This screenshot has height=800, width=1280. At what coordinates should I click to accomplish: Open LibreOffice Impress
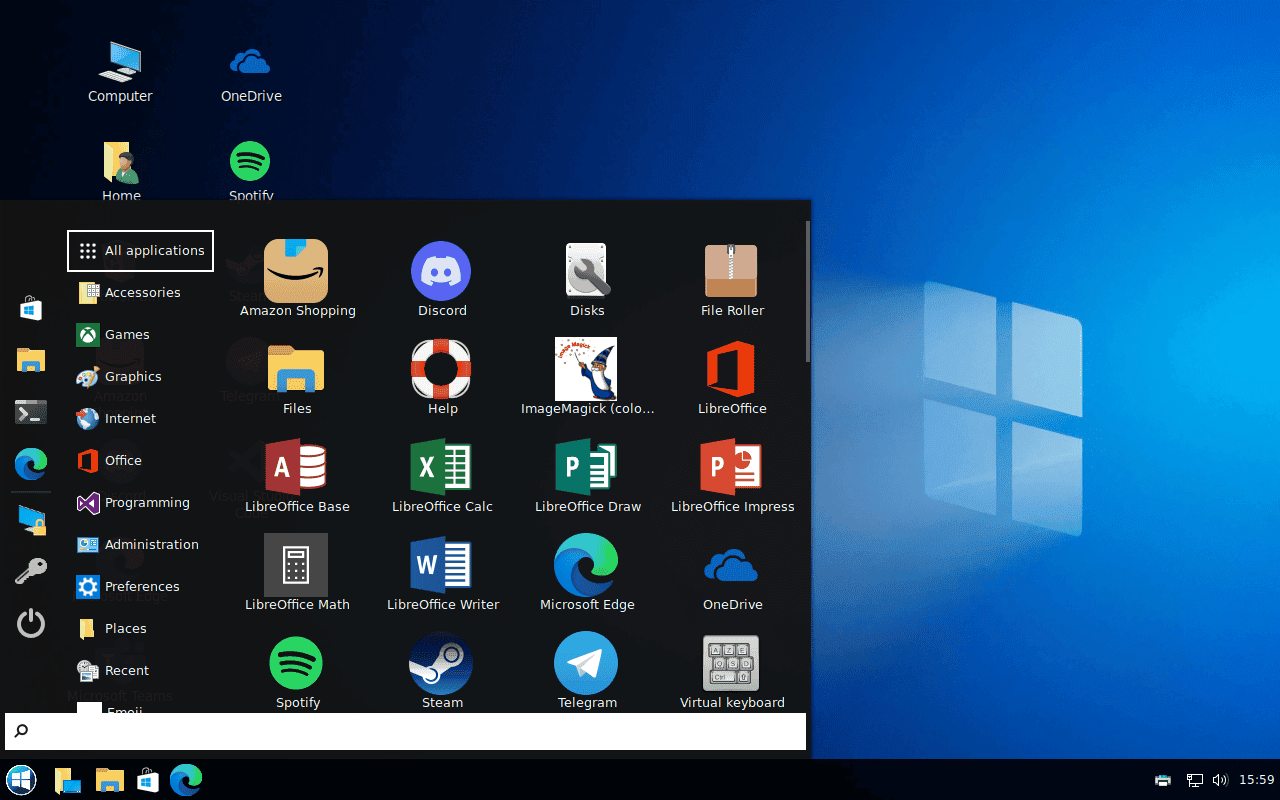pyautogui.click(x=732, y=475)
